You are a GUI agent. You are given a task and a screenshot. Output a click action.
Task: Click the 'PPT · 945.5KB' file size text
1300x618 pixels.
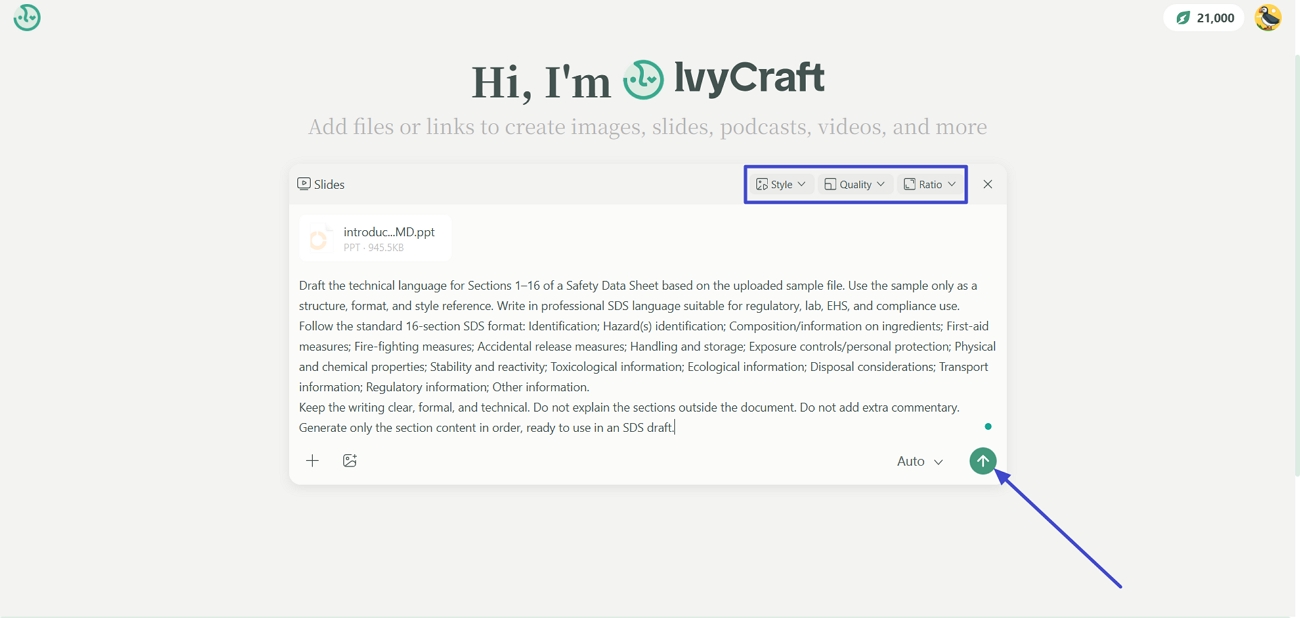point(374,247)
